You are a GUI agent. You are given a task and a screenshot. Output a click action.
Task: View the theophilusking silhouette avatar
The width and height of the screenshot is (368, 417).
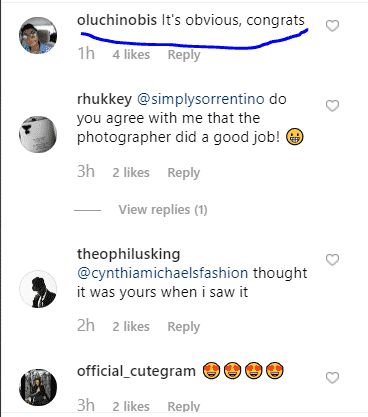pos(38,289)
